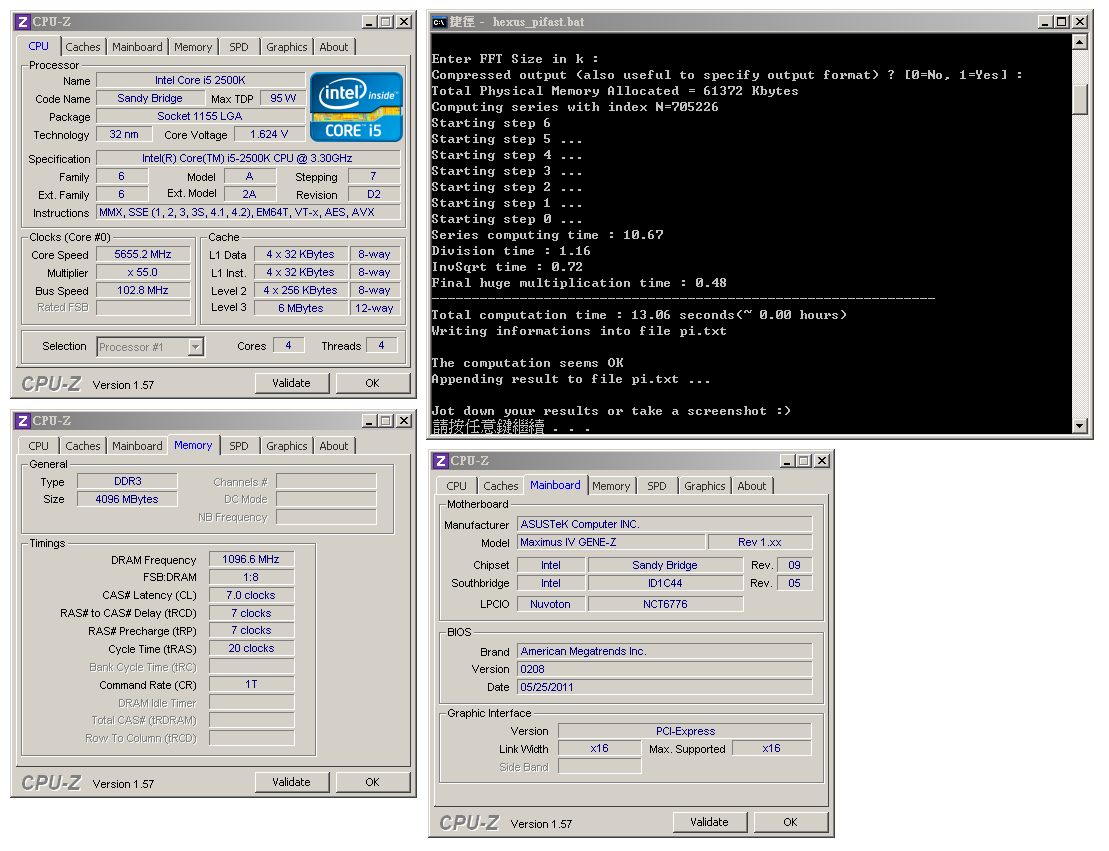Click the memory Size value '4096 MBytes'
Image resolution: width=1109 pixels, height=851 pixels.
(127, 499)
